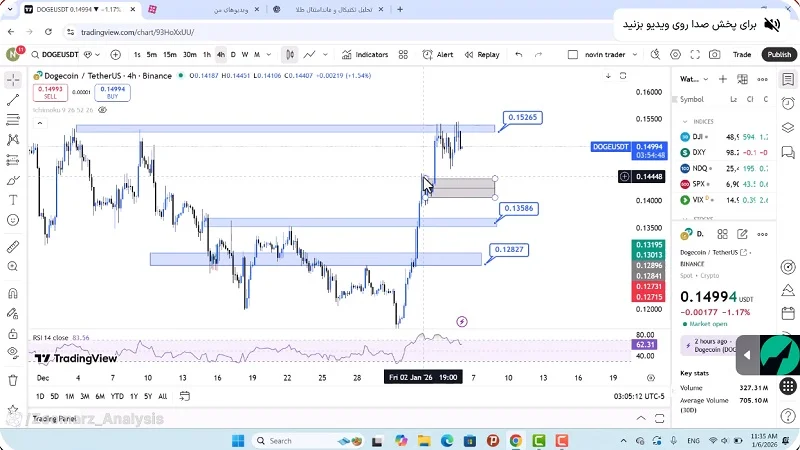Select the ruler Measure tool
This screenshot has width=800, height=450.
pos(13,246)
